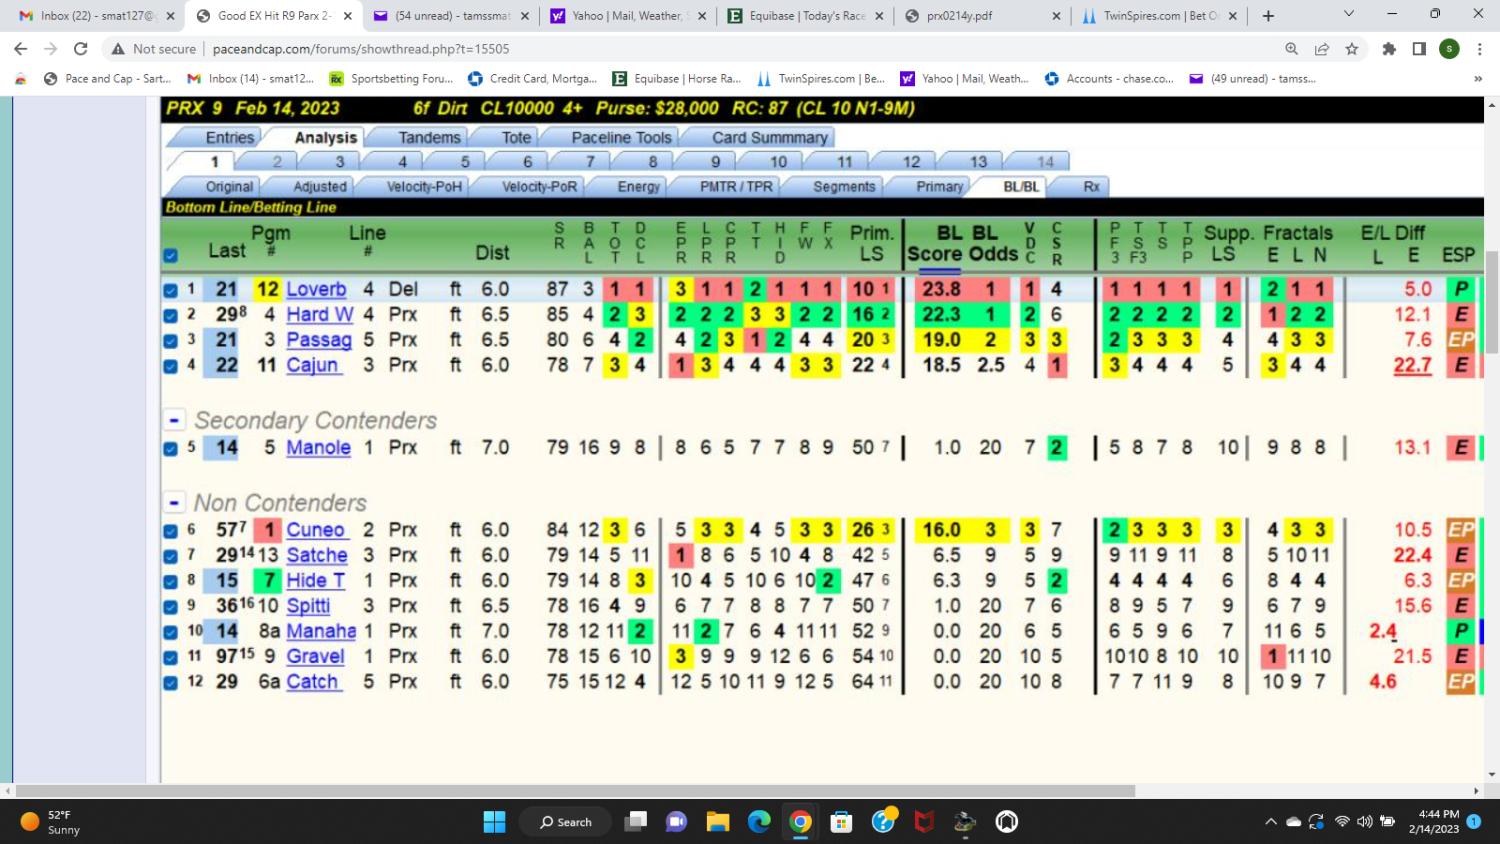
Task: Switch to the Velocity-PoH sub-tab
Action: click(x=425, y=186)
